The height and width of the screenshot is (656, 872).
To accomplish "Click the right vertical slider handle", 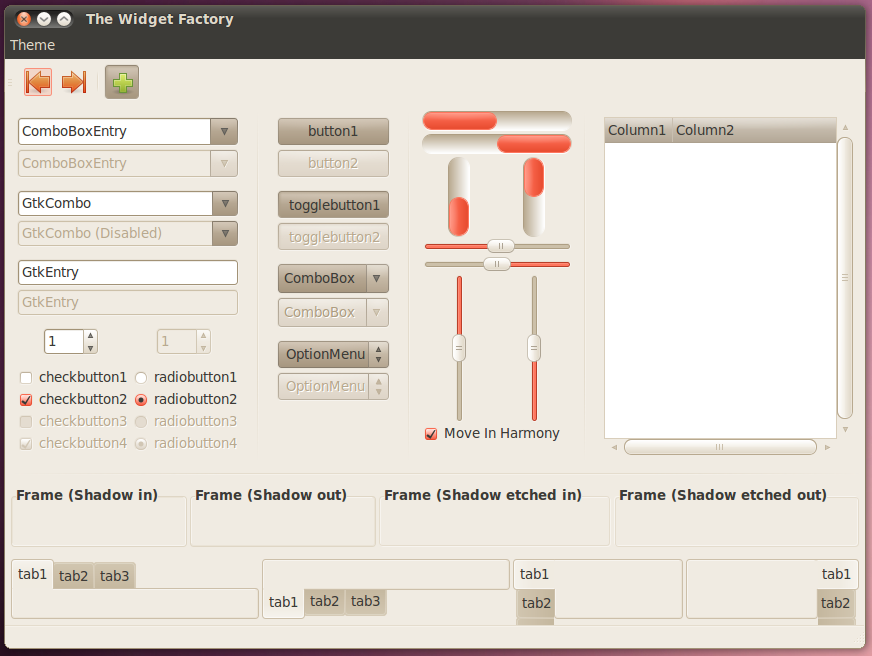I will pos(534,348).
